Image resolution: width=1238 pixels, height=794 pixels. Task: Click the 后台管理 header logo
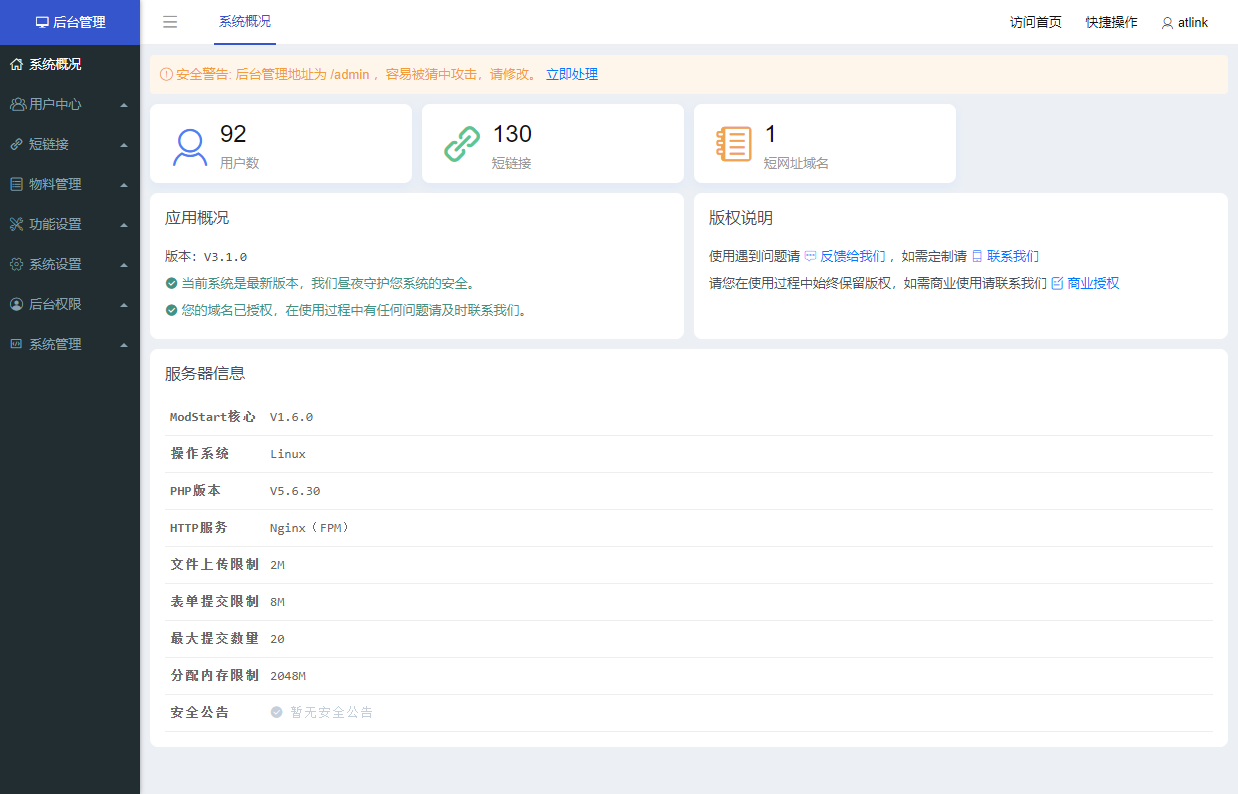[70, 22]
